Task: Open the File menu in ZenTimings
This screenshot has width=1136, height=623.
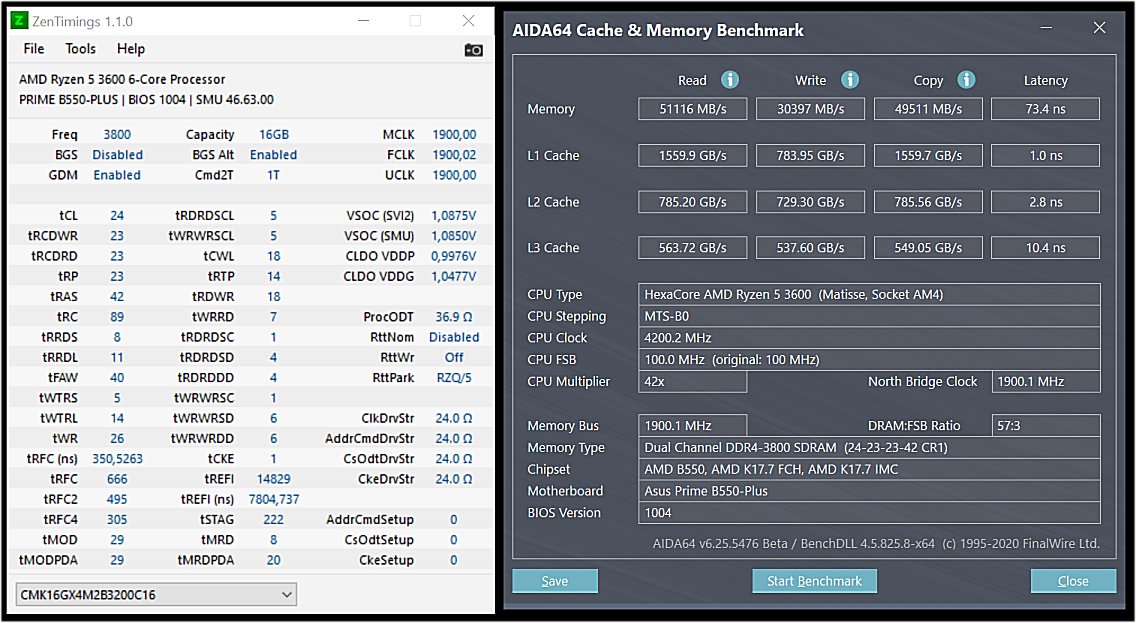Action: point(34,49)
